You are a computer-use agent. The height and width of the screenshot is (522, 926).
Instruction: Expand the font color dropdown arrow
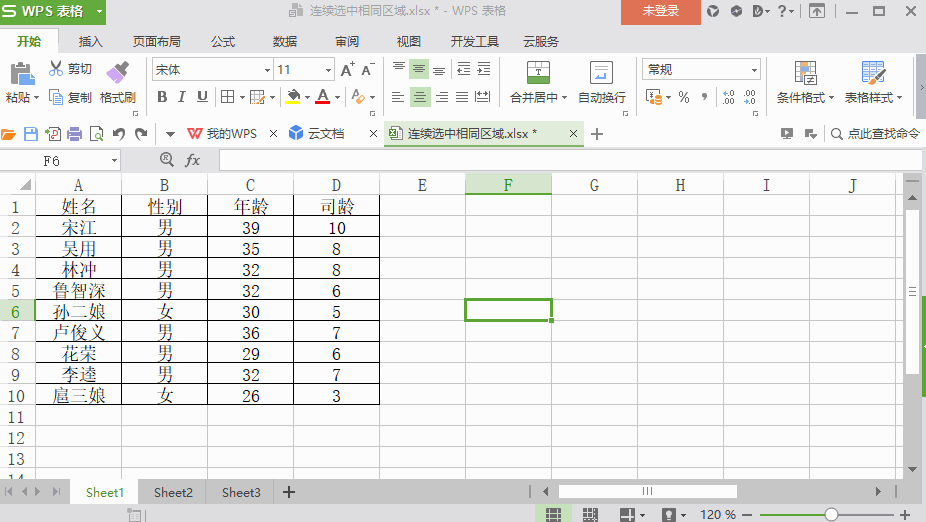(x=337, y=97)
